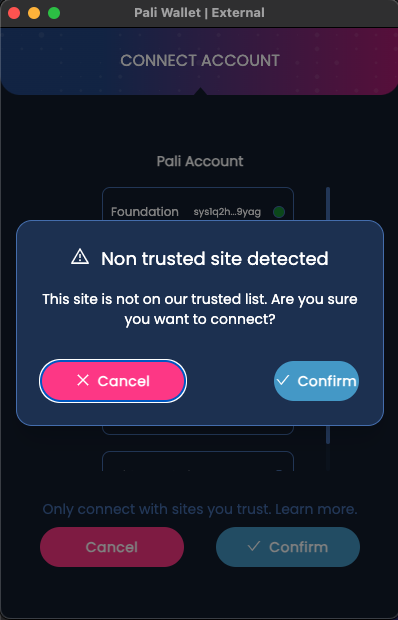Open the Learn more link
Image resolution: width=398 pixels, height=620 pixels.
[x=316, y=509]
